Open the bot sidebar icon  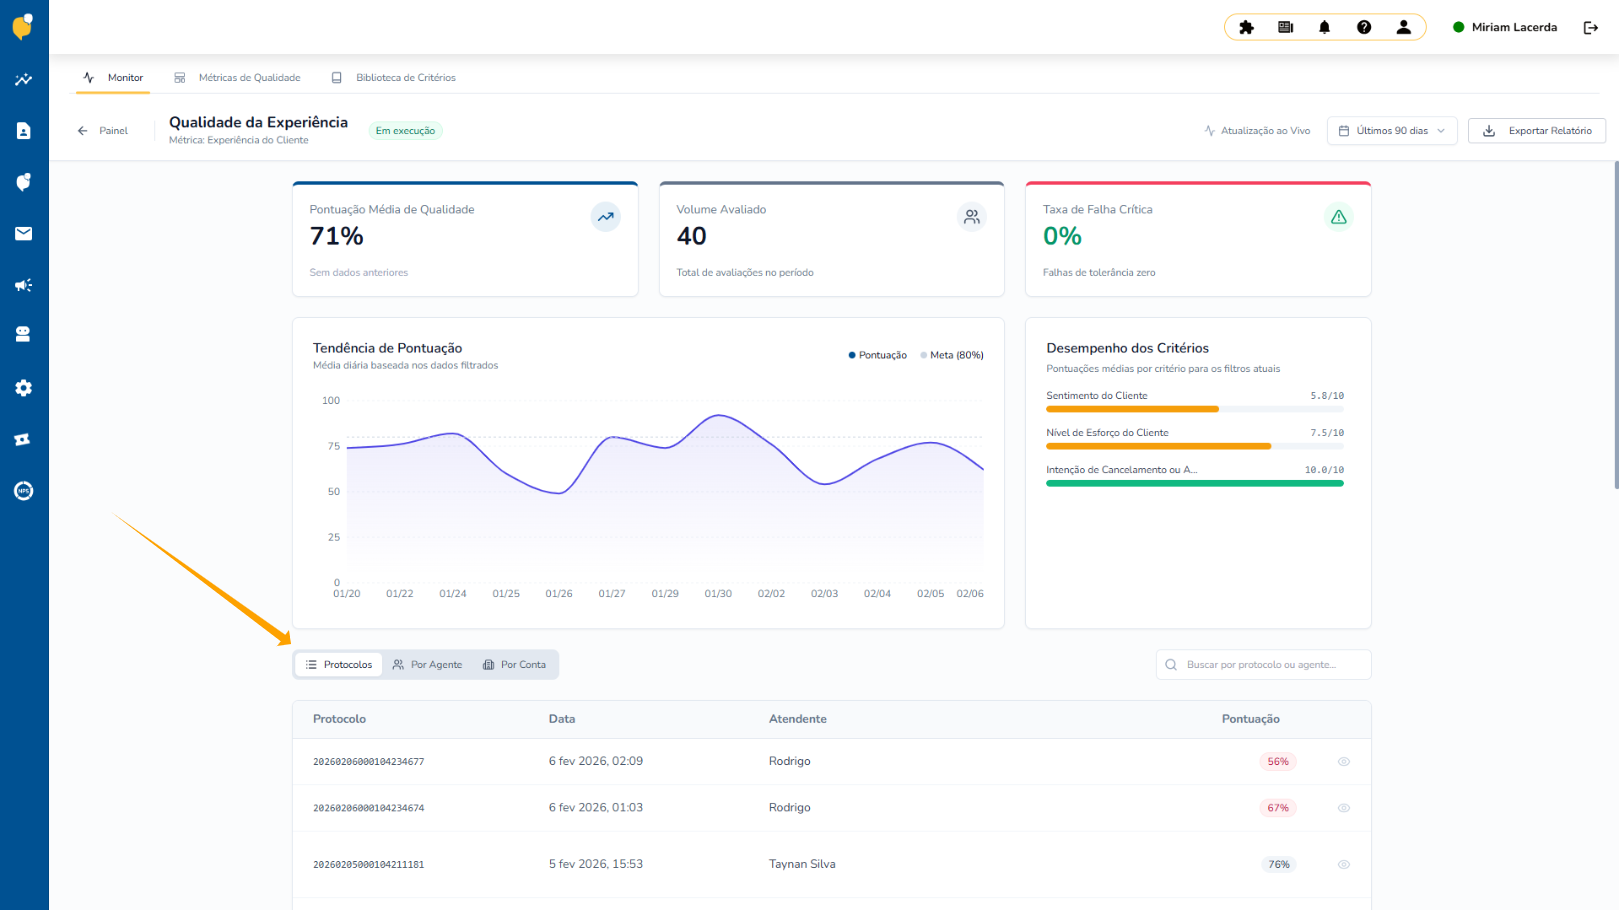[x=23, y=335]
